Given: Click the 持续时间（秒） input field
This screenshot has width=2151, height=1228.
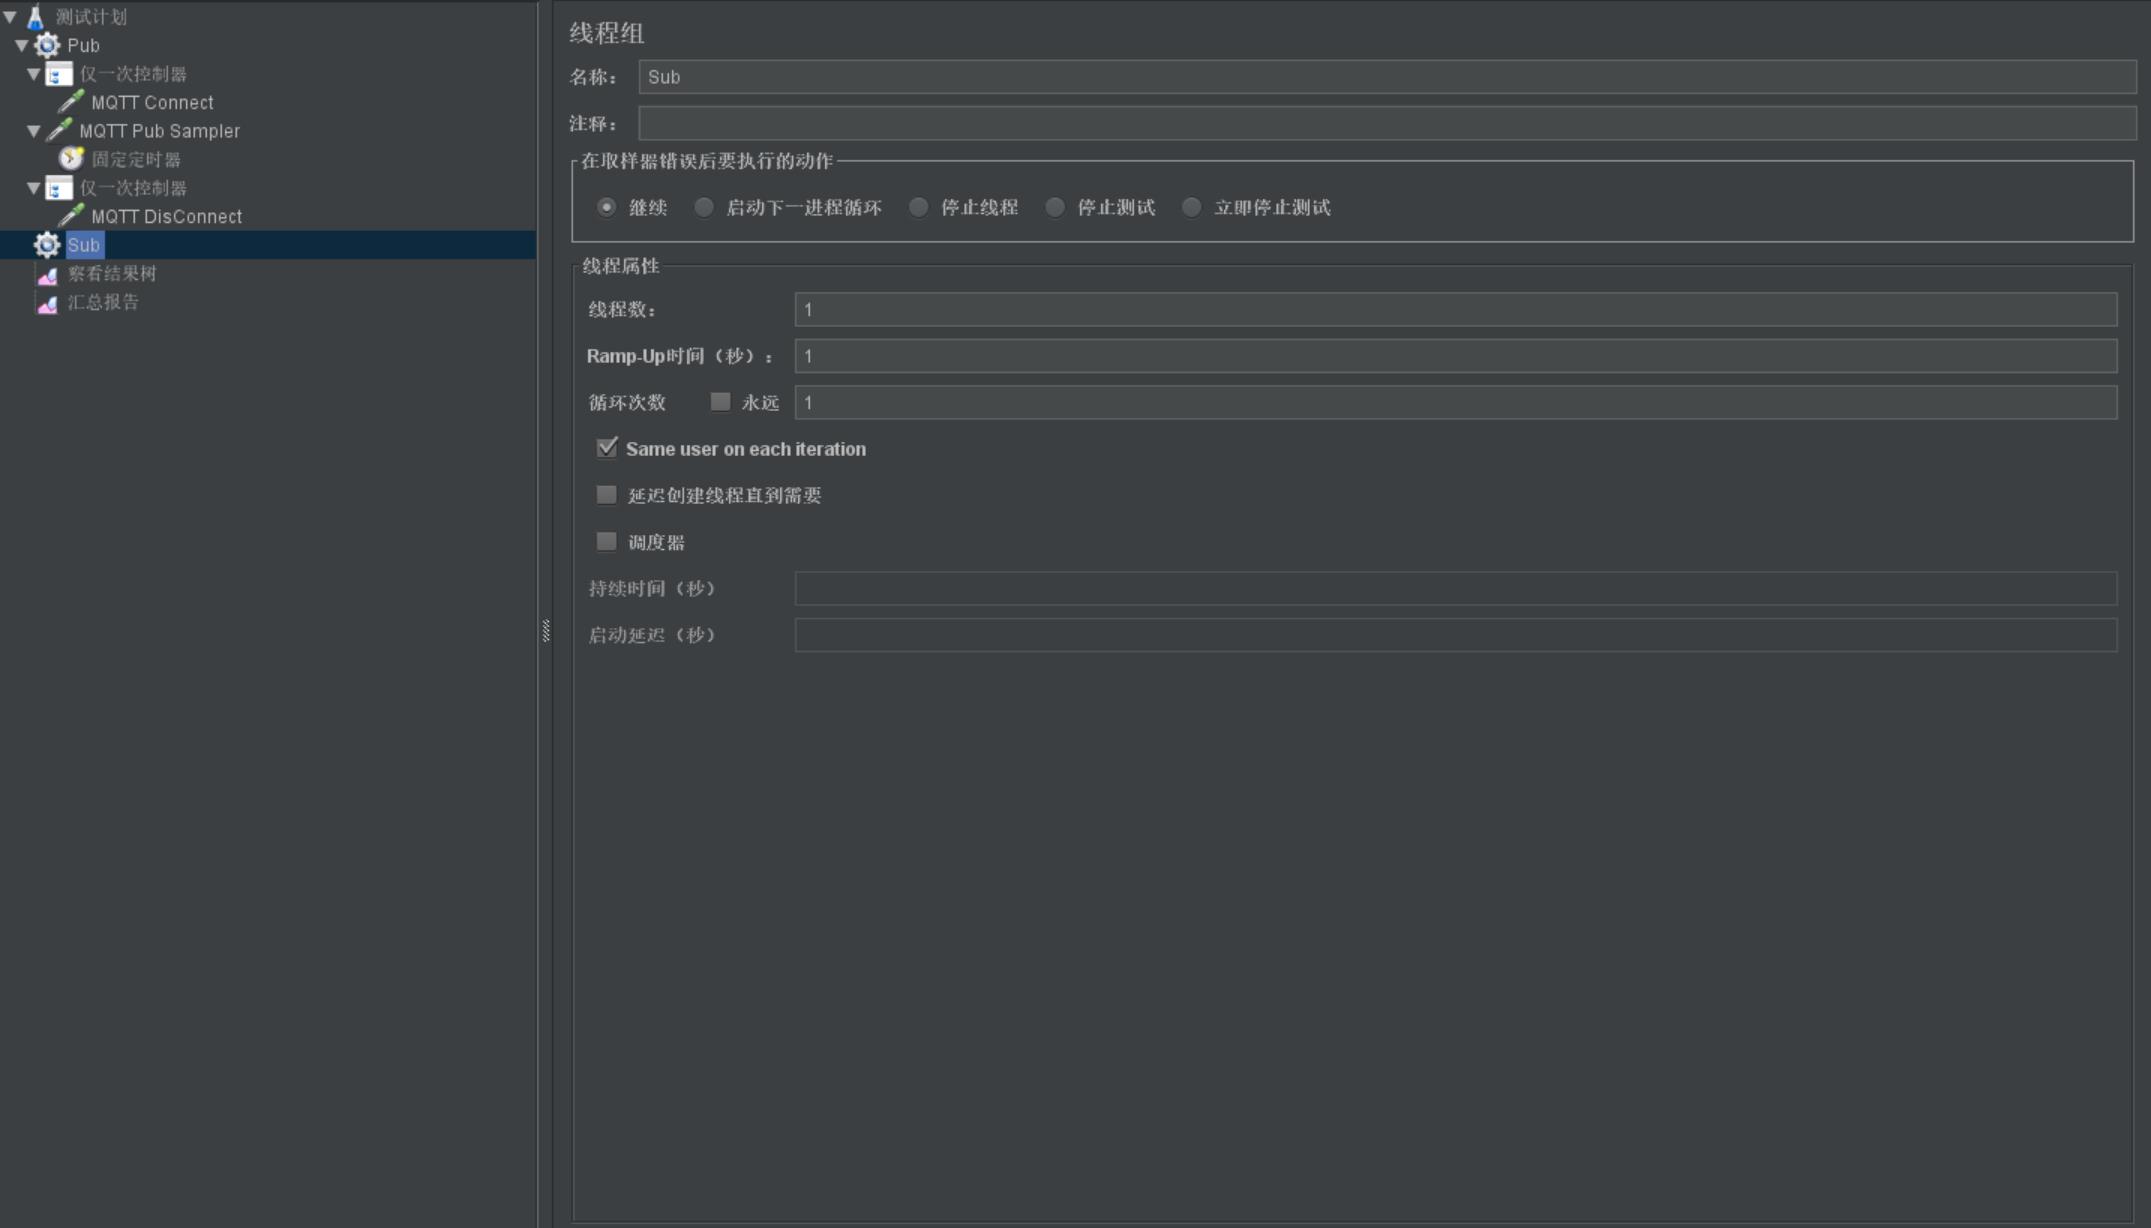Looking at the screenshot, I should (1455, 588).
